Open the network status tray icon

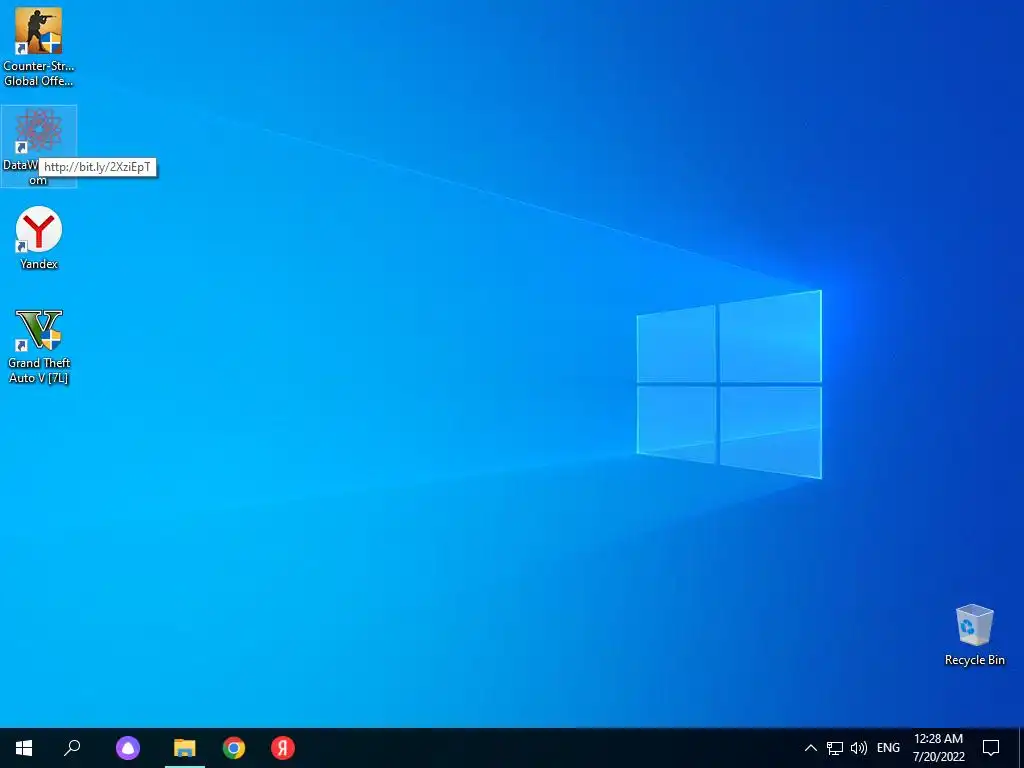[835, 748]
